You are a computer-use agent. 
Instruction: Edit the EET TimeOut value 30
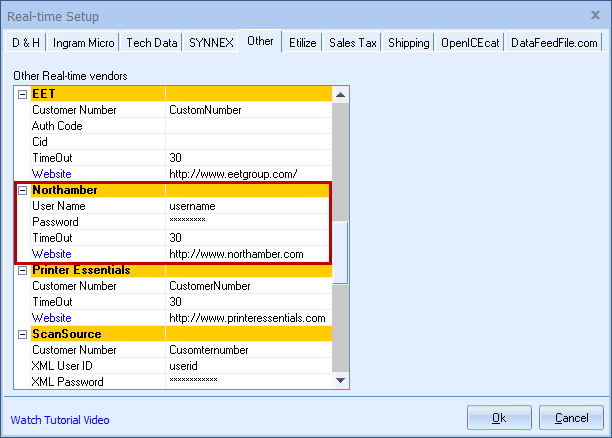[x=249, y=158]
